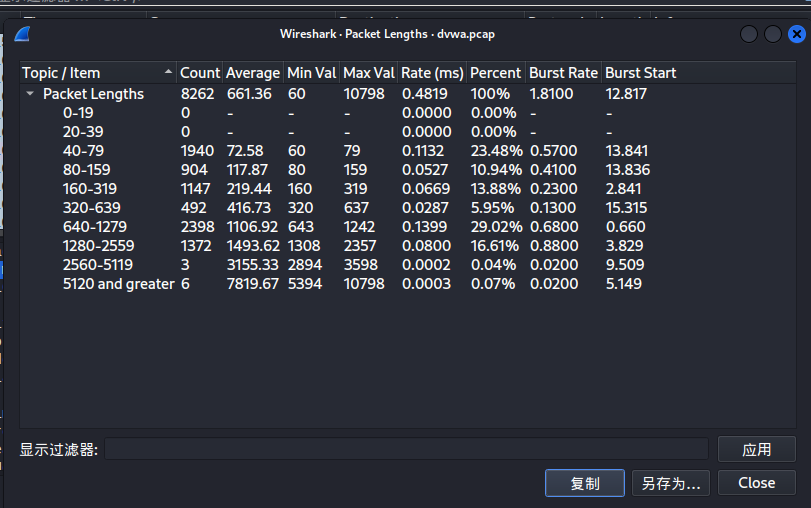The width and height of the screenshot is (811, 508).
Task: Click average value 117.87
Action: [247, 170]
